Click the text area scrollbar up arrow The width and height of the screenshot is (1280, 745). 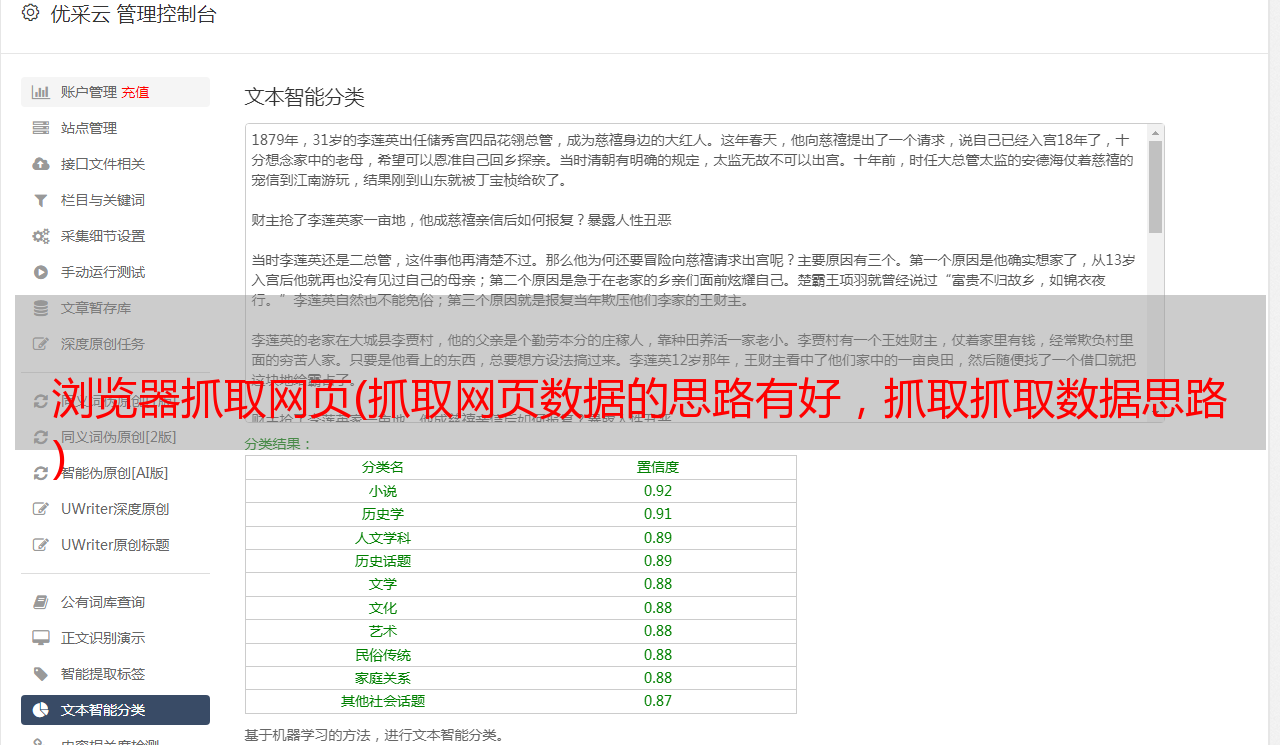pos(1155,132)
